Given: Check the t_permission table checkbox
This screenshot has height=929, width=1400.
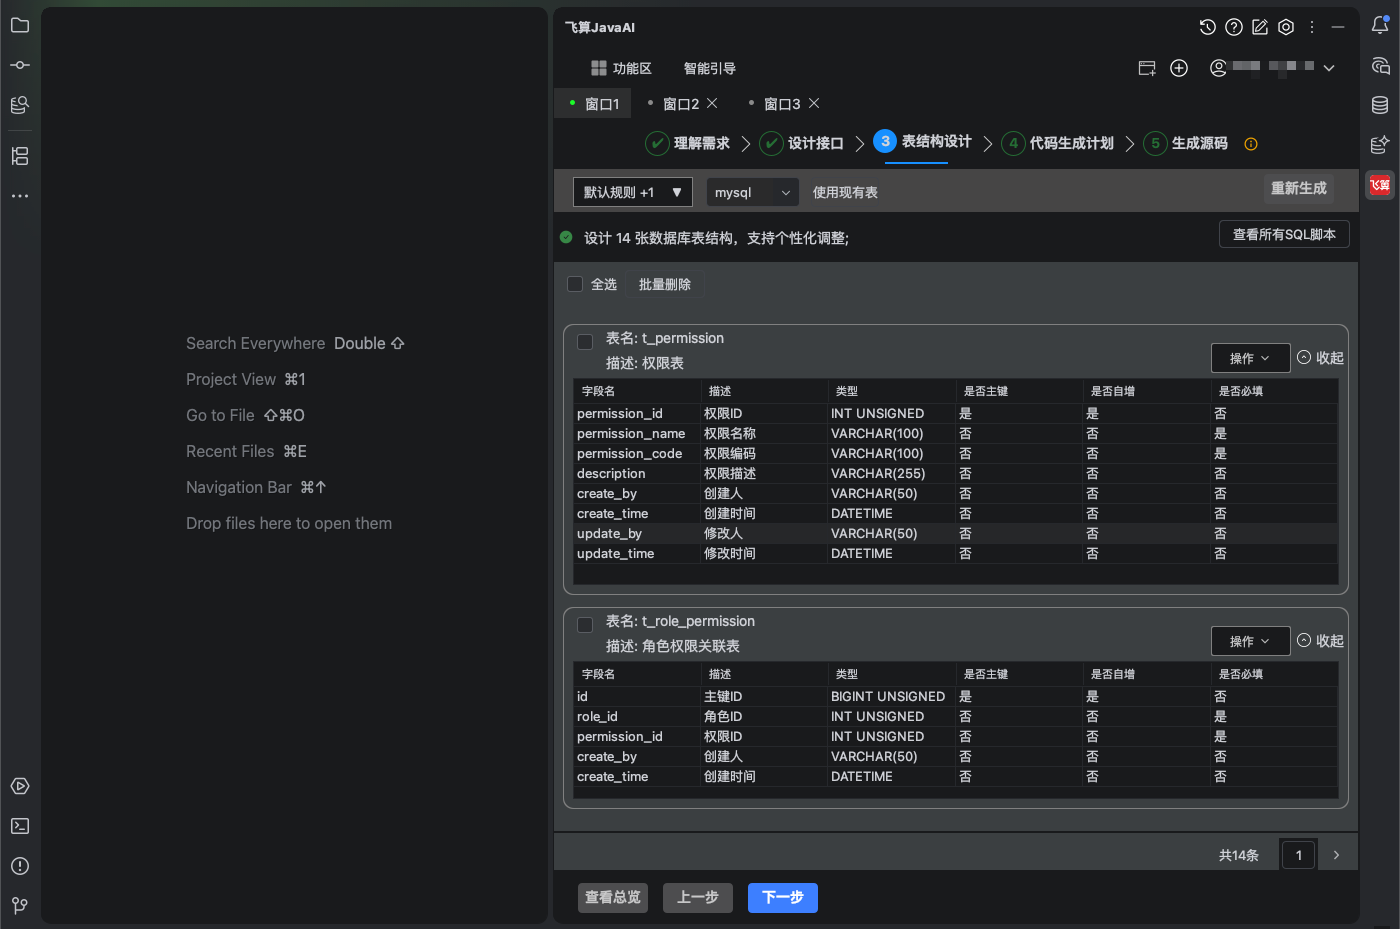Looking at the screenshot, I should tap(585, 342).
